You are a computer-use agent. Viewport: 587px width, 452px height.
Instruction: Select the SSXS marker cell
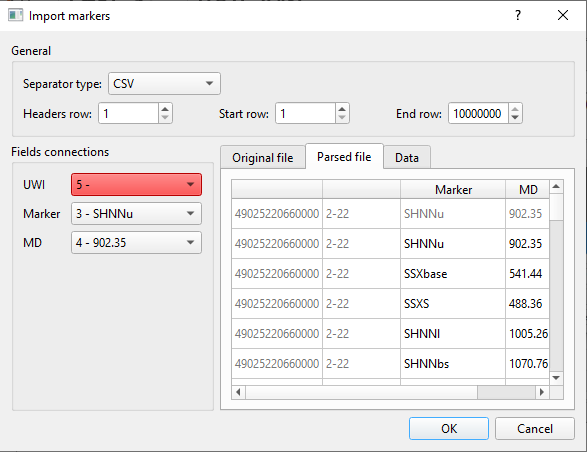tap(453, 304)
